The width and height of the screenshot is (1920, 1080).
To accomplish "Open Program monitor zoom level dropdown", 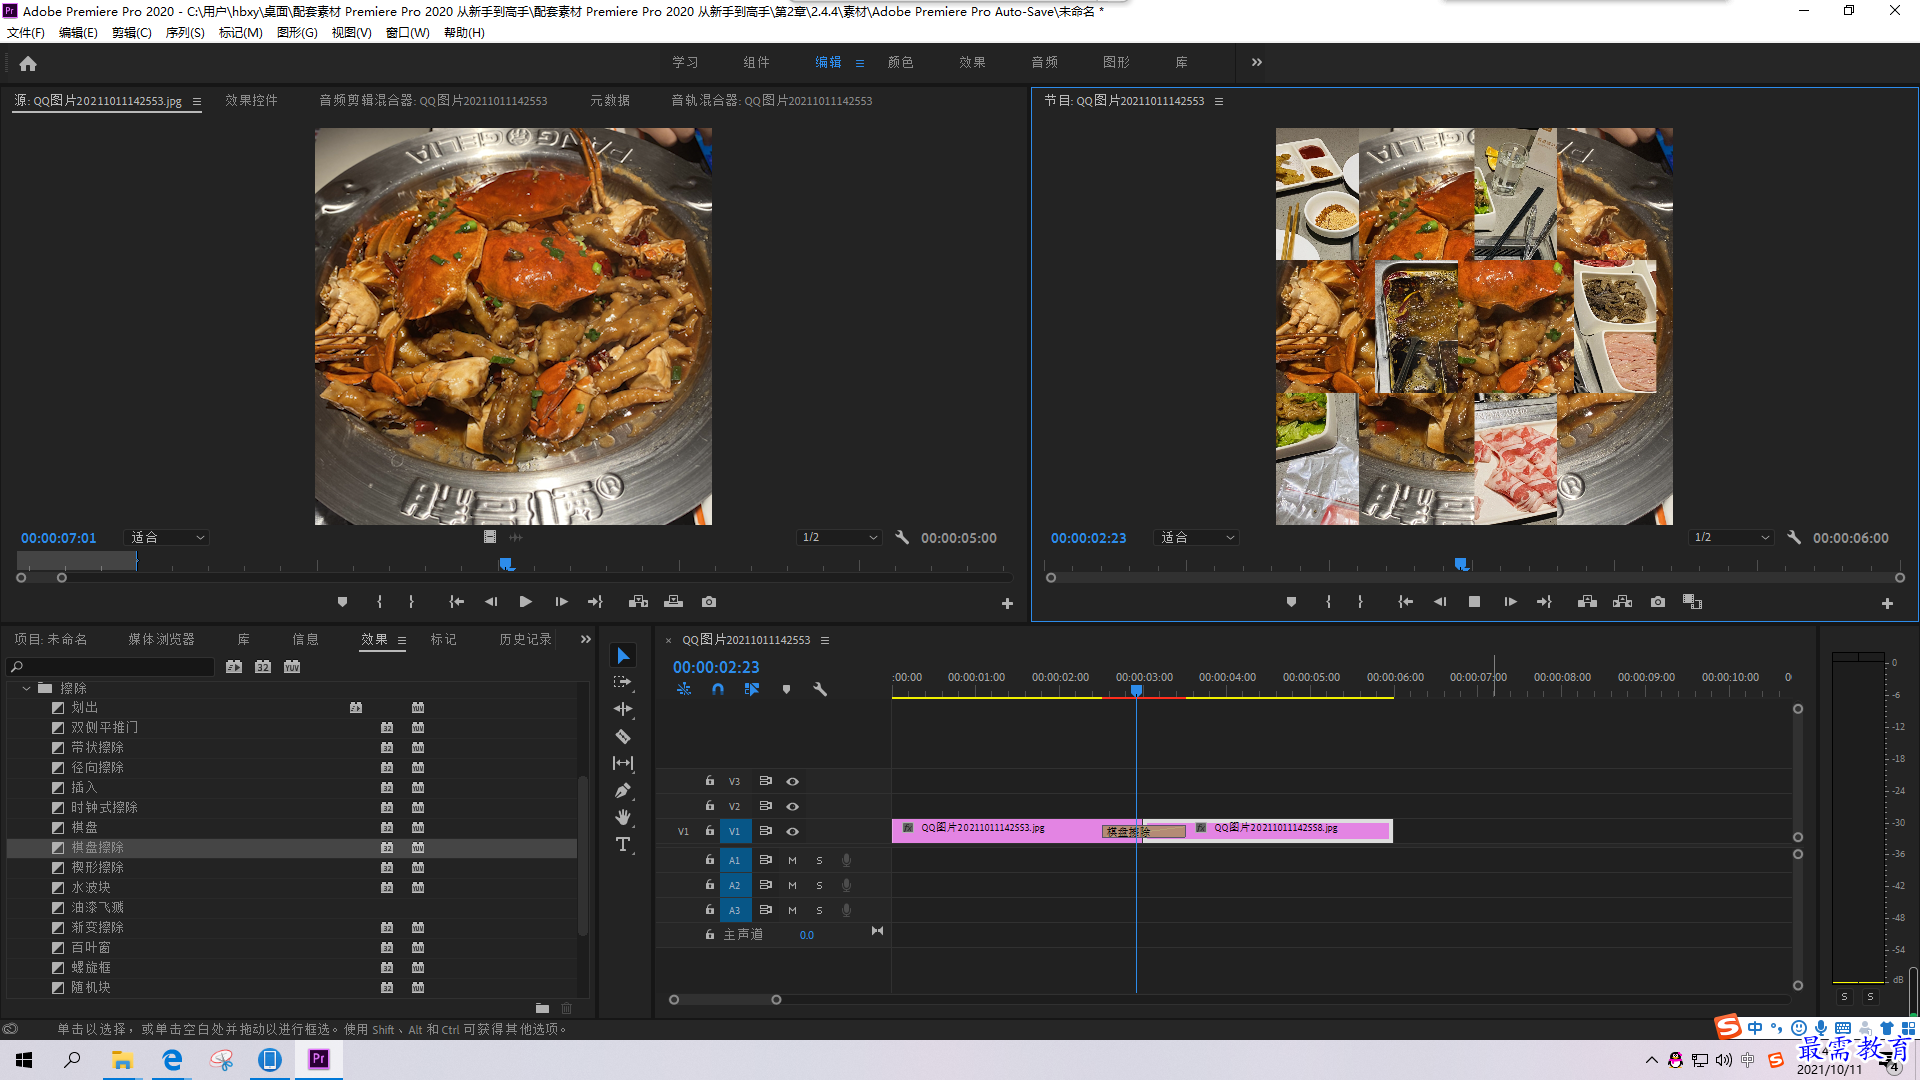I will pos(1196,537).
